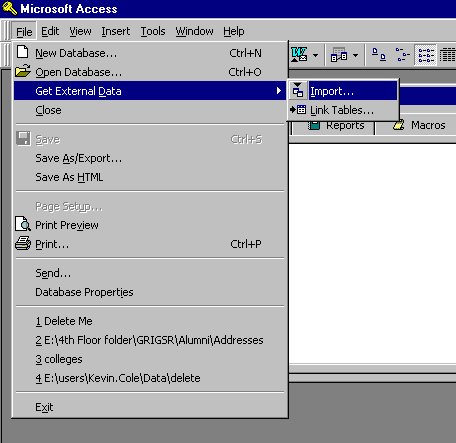Open the Window menu
This screenshot has height=443, width=456.
(x=194, y=31)
